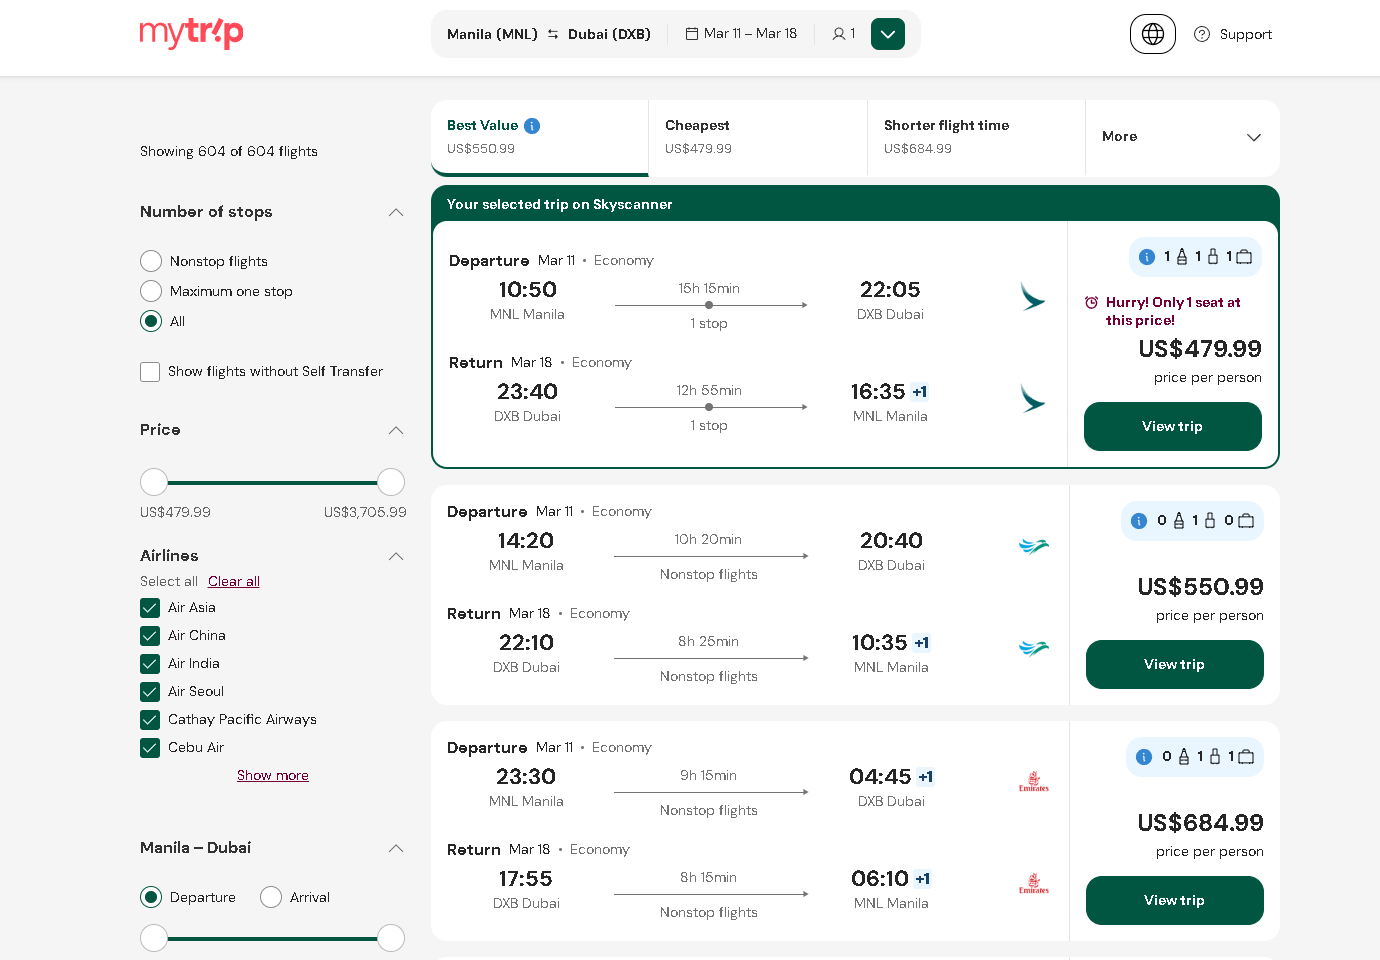Screen dimensions: 1380x960
Task: Click the Mar 11 – Mar 18 date field
Action: point(742,34)
